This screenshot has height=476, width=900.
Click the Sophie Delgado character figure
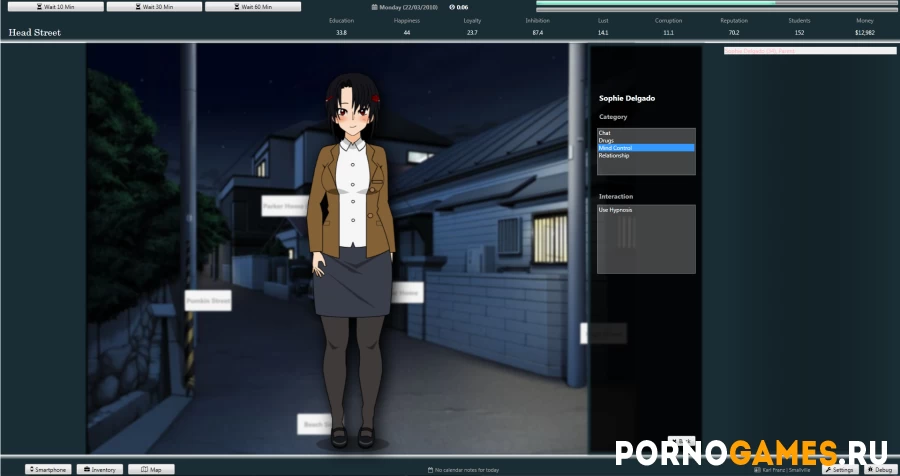pyautogui.click(x=351, y=261)
